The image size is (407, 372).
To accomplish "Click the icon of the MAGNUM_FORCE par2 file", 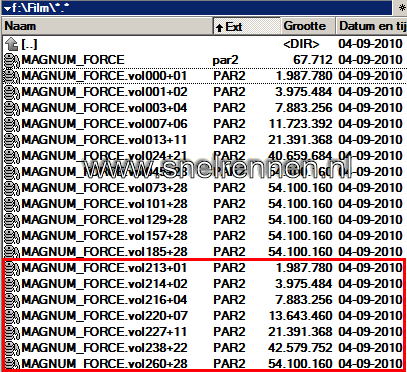I will point(12,60).
